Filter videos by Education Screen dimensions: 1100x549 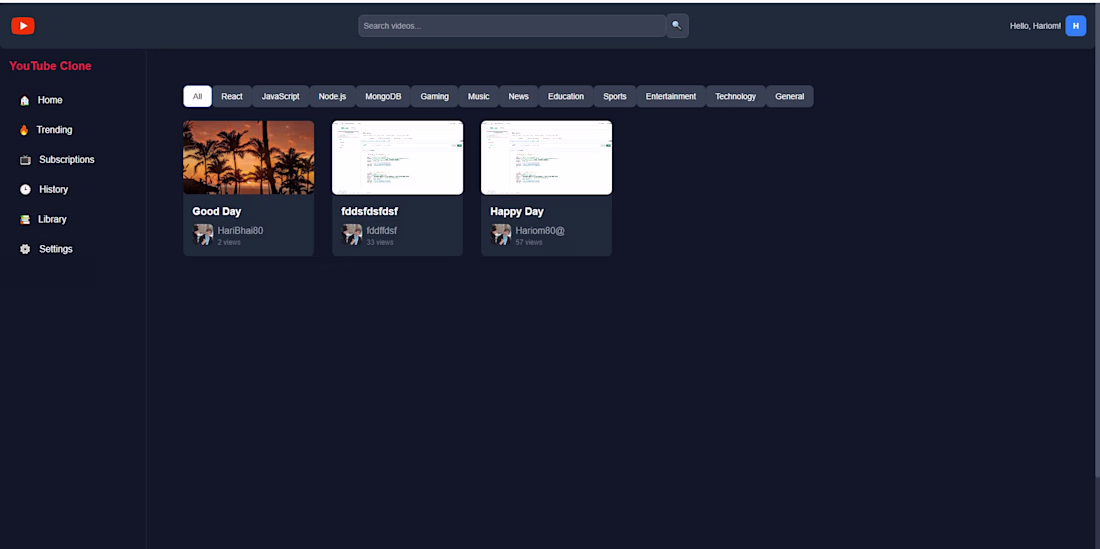[566, 96]
